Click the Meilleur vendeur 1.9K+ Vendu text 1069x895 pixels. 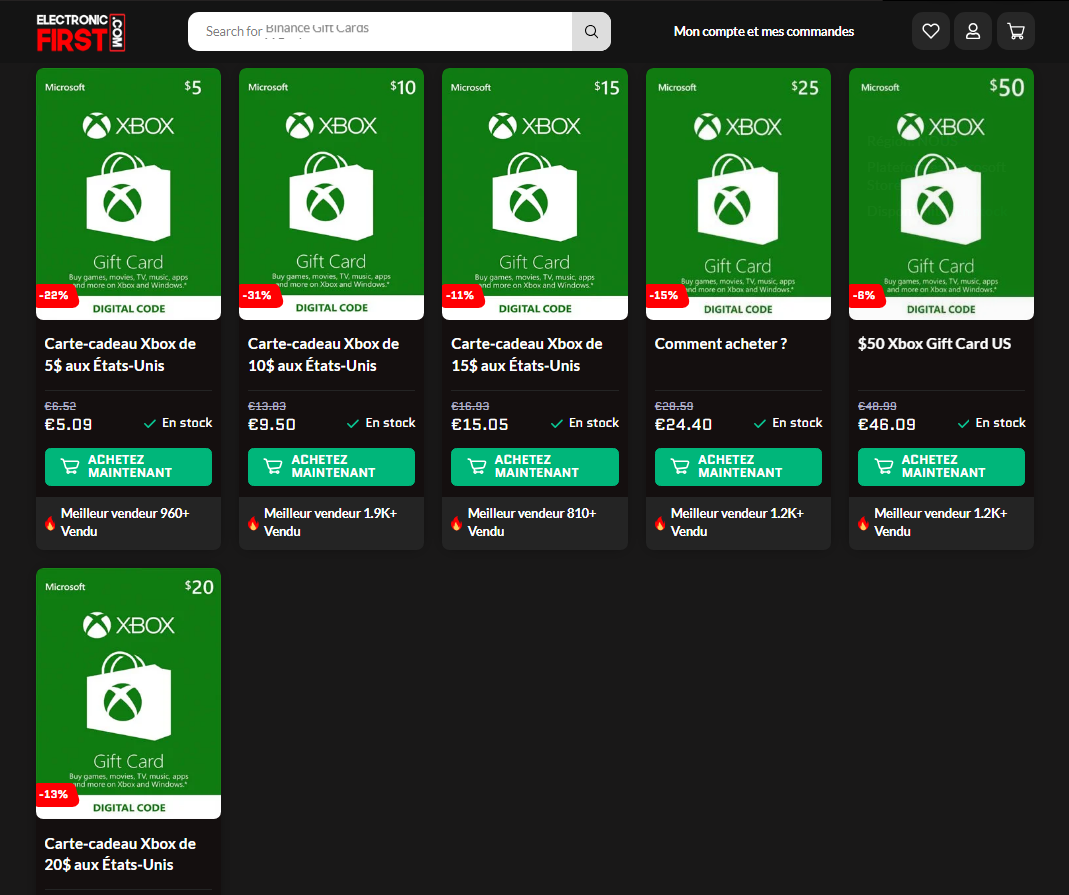(x=330, y=522)
